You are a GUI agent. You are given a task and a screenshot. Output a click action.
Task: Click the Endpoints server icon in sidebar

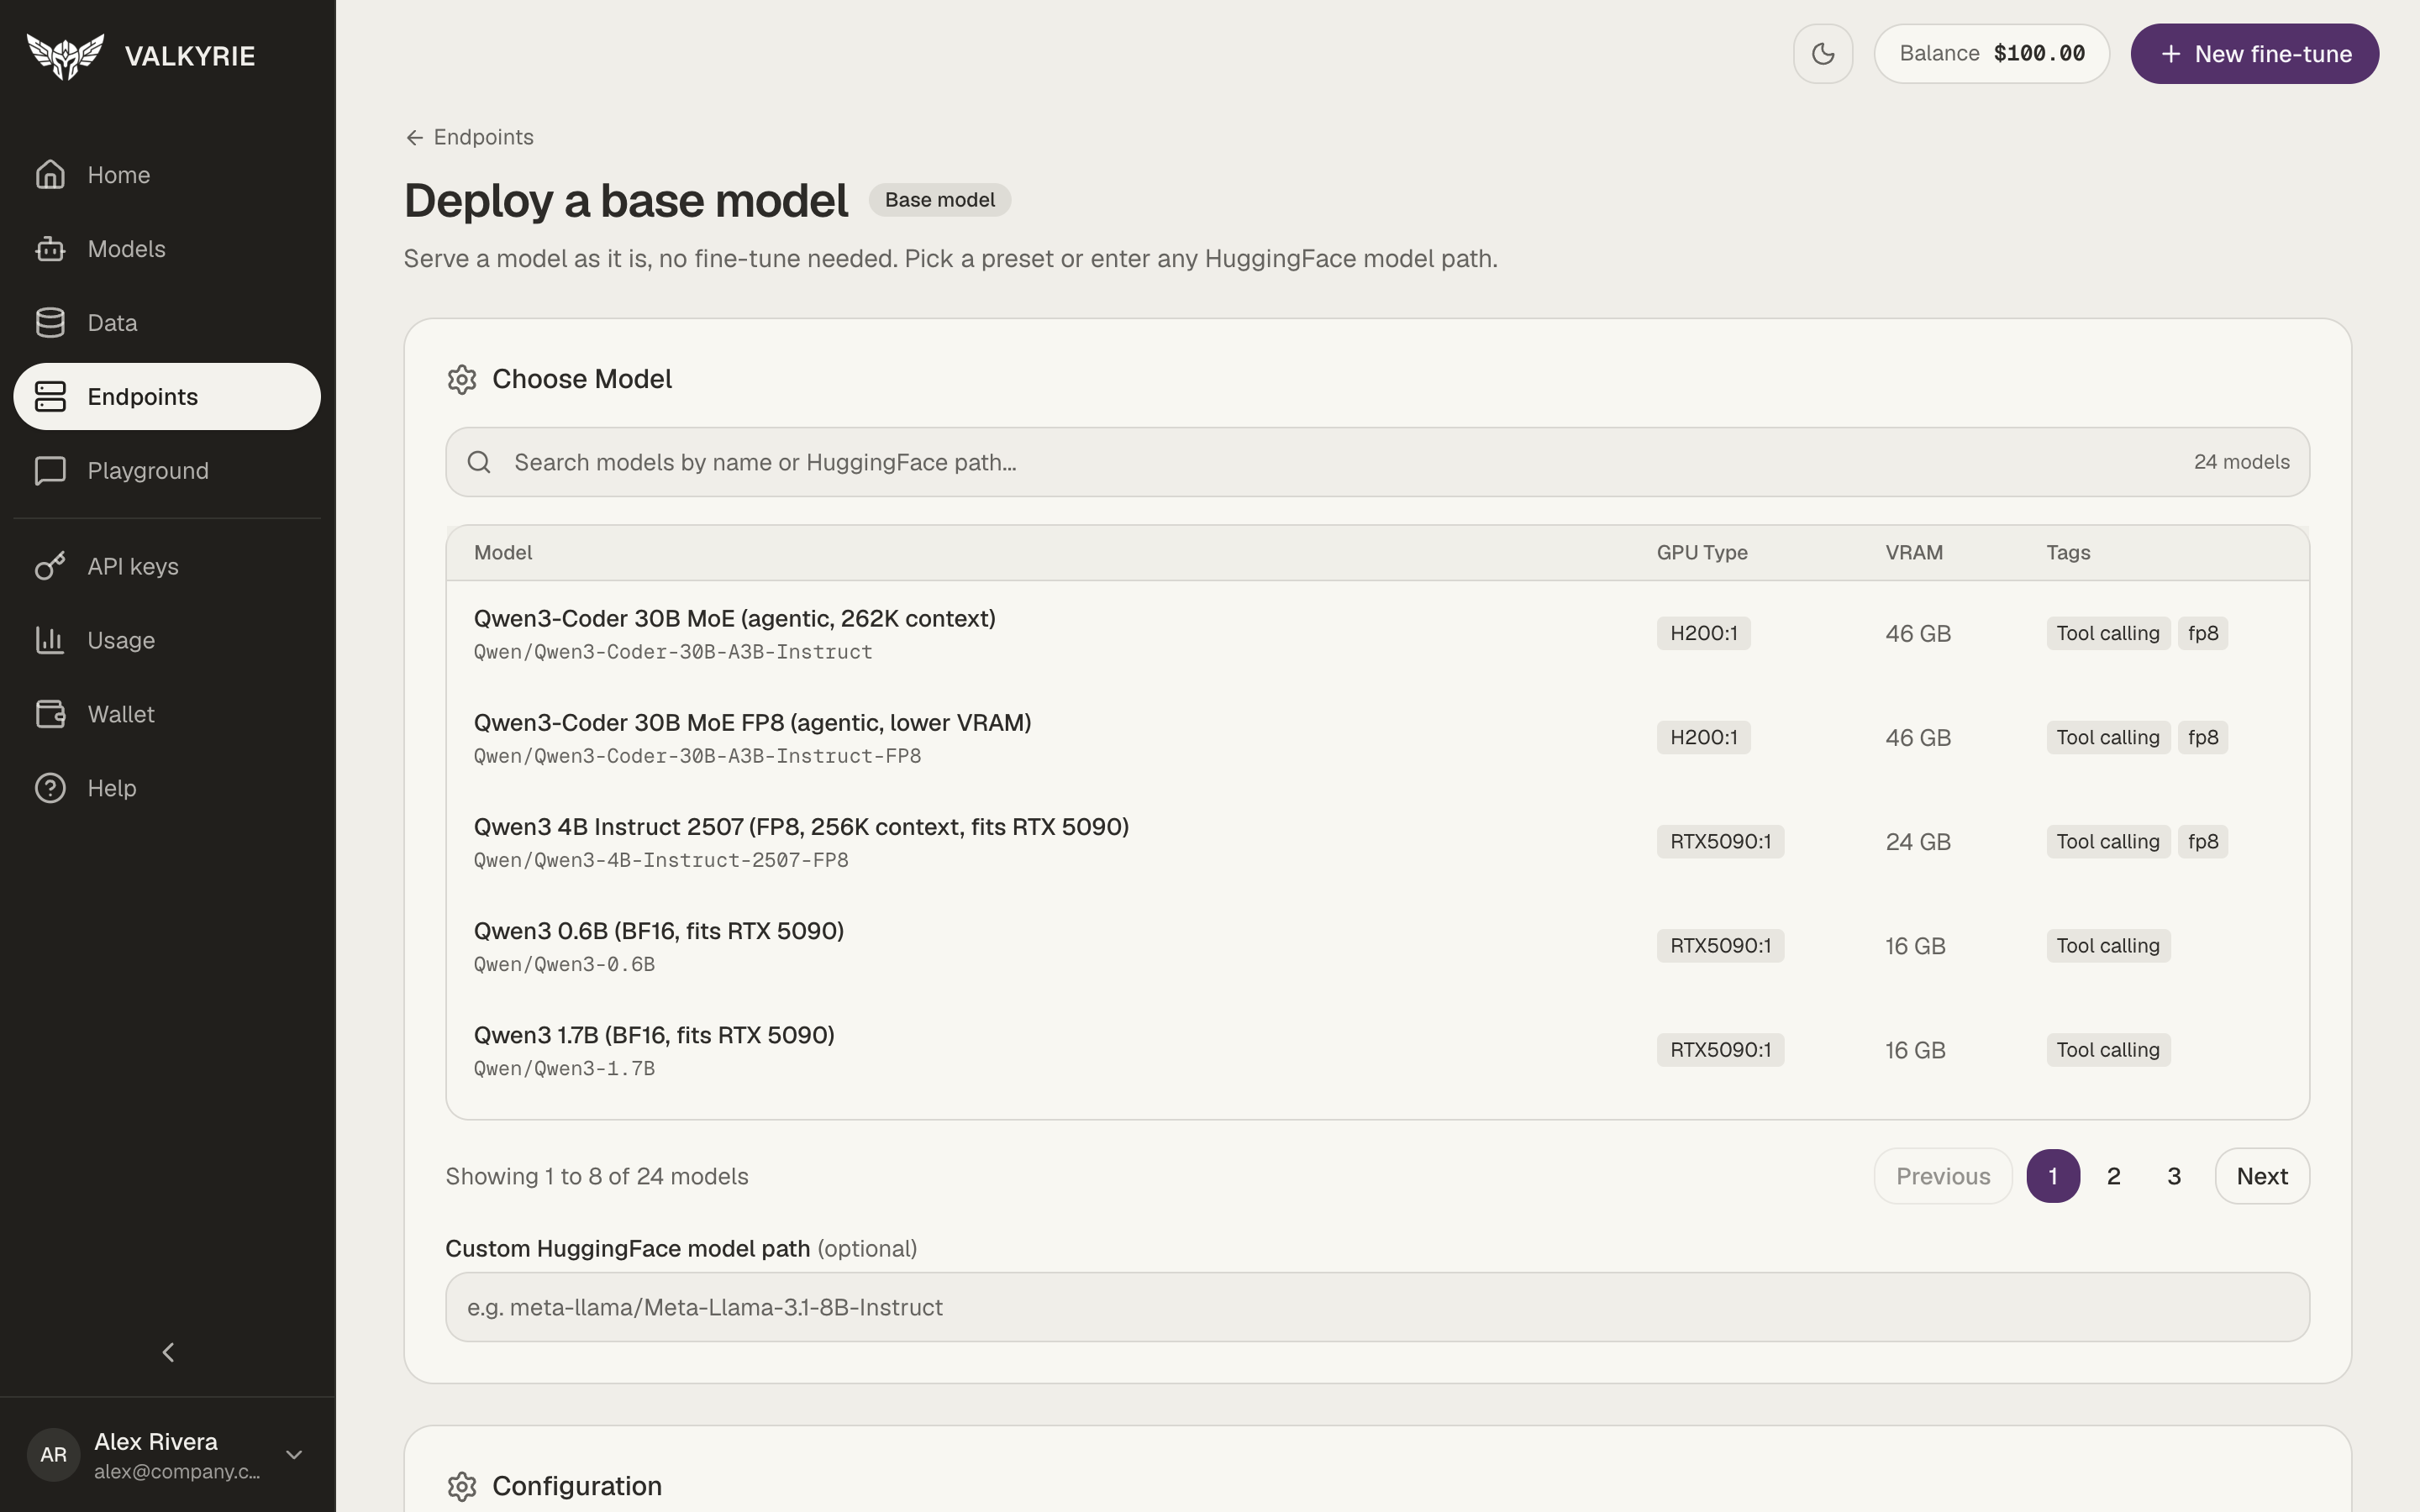tap(50, 397)
